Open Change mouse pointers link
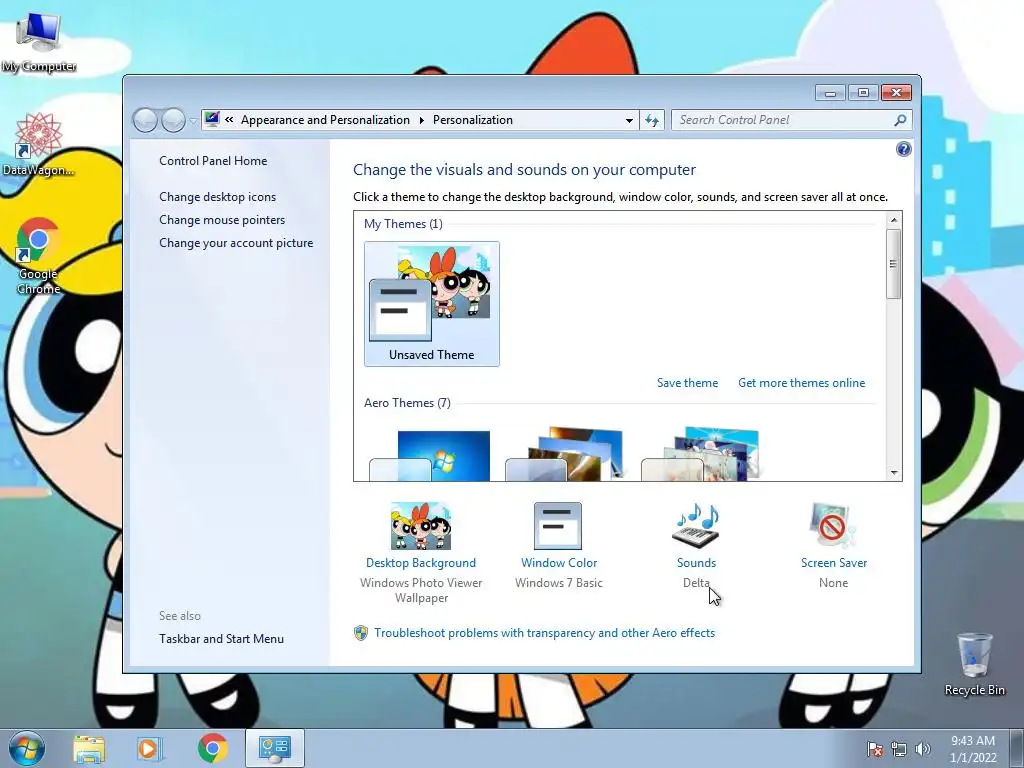The width and height of the screenshot is (1024, 768). (x=222, y=219)
